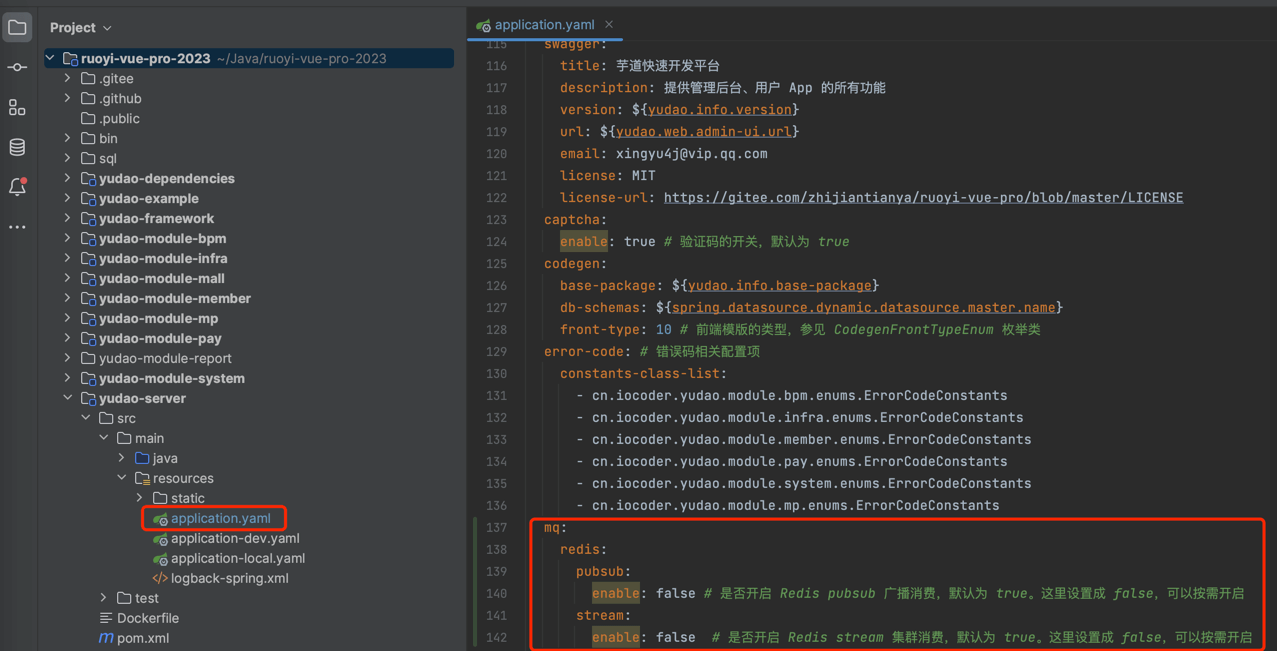Image resolution: width=1277 pixels, height=651 pixels.
Task: Switch to the application.yaml editor tab
Action: (543, 25)
